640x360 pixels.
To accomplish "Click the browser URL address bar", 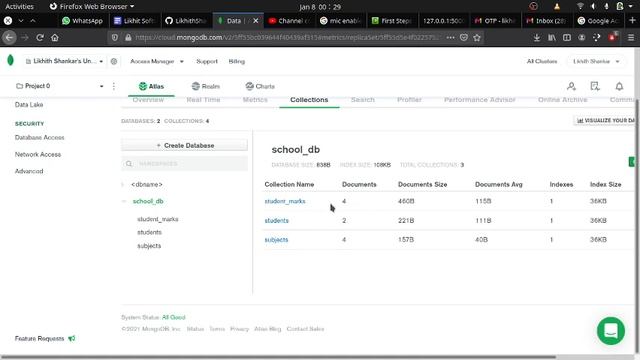I will [x=287, y=38].
